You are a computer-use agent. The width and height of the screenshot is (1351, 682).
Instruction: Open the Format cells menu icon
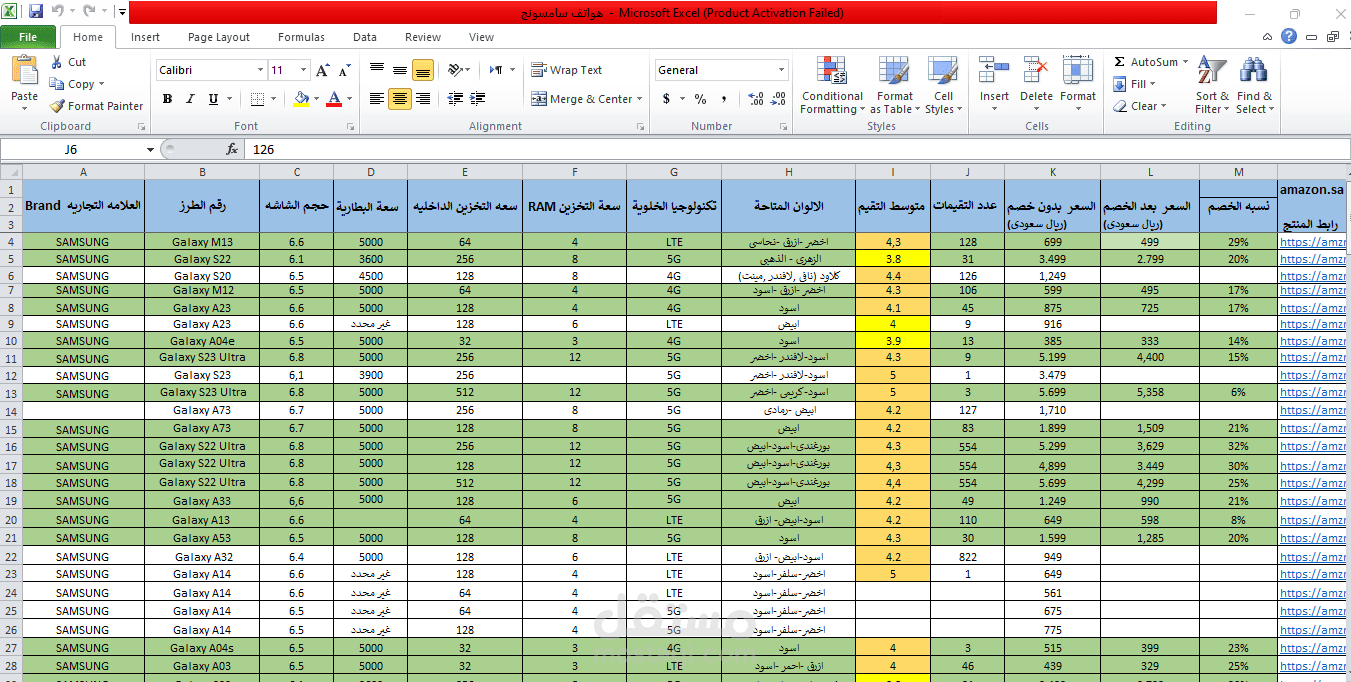tap(1078, 70)
